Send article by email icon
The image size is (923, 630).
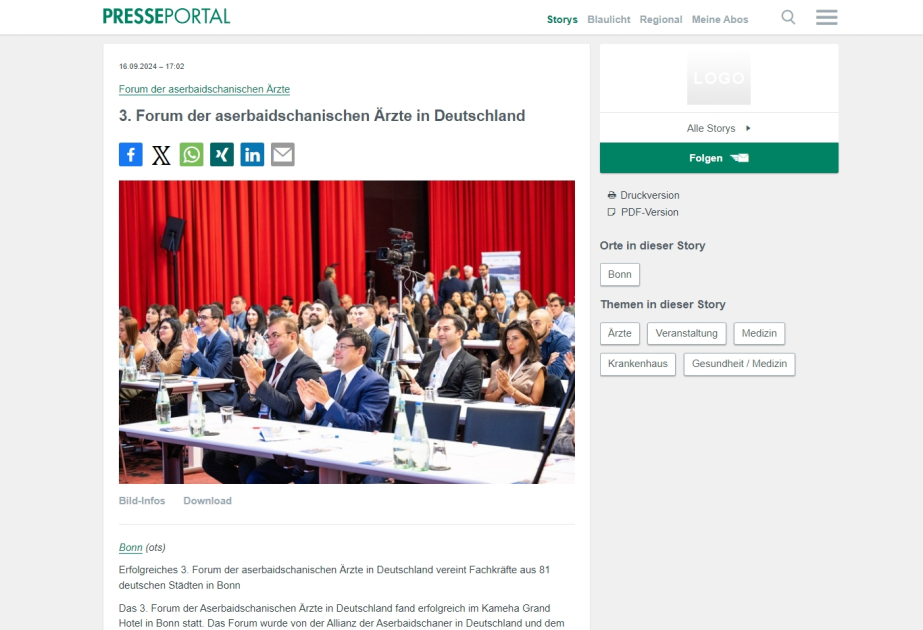click(283, 154)
